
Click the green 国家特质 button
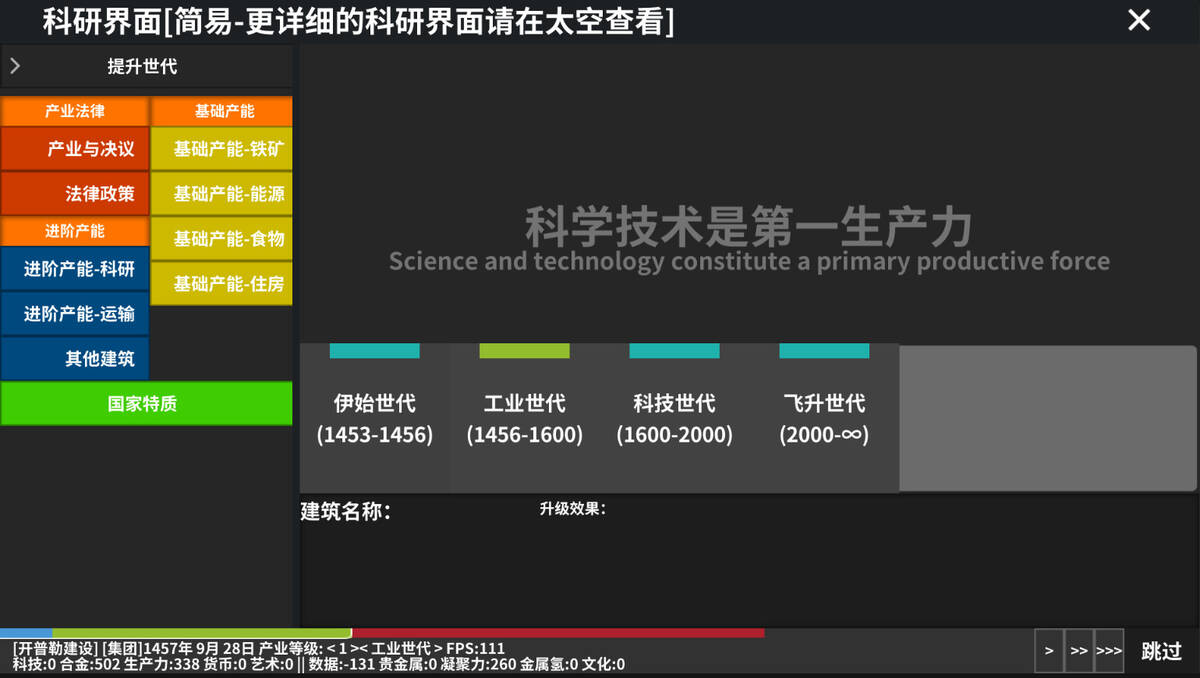pos(146,404)
